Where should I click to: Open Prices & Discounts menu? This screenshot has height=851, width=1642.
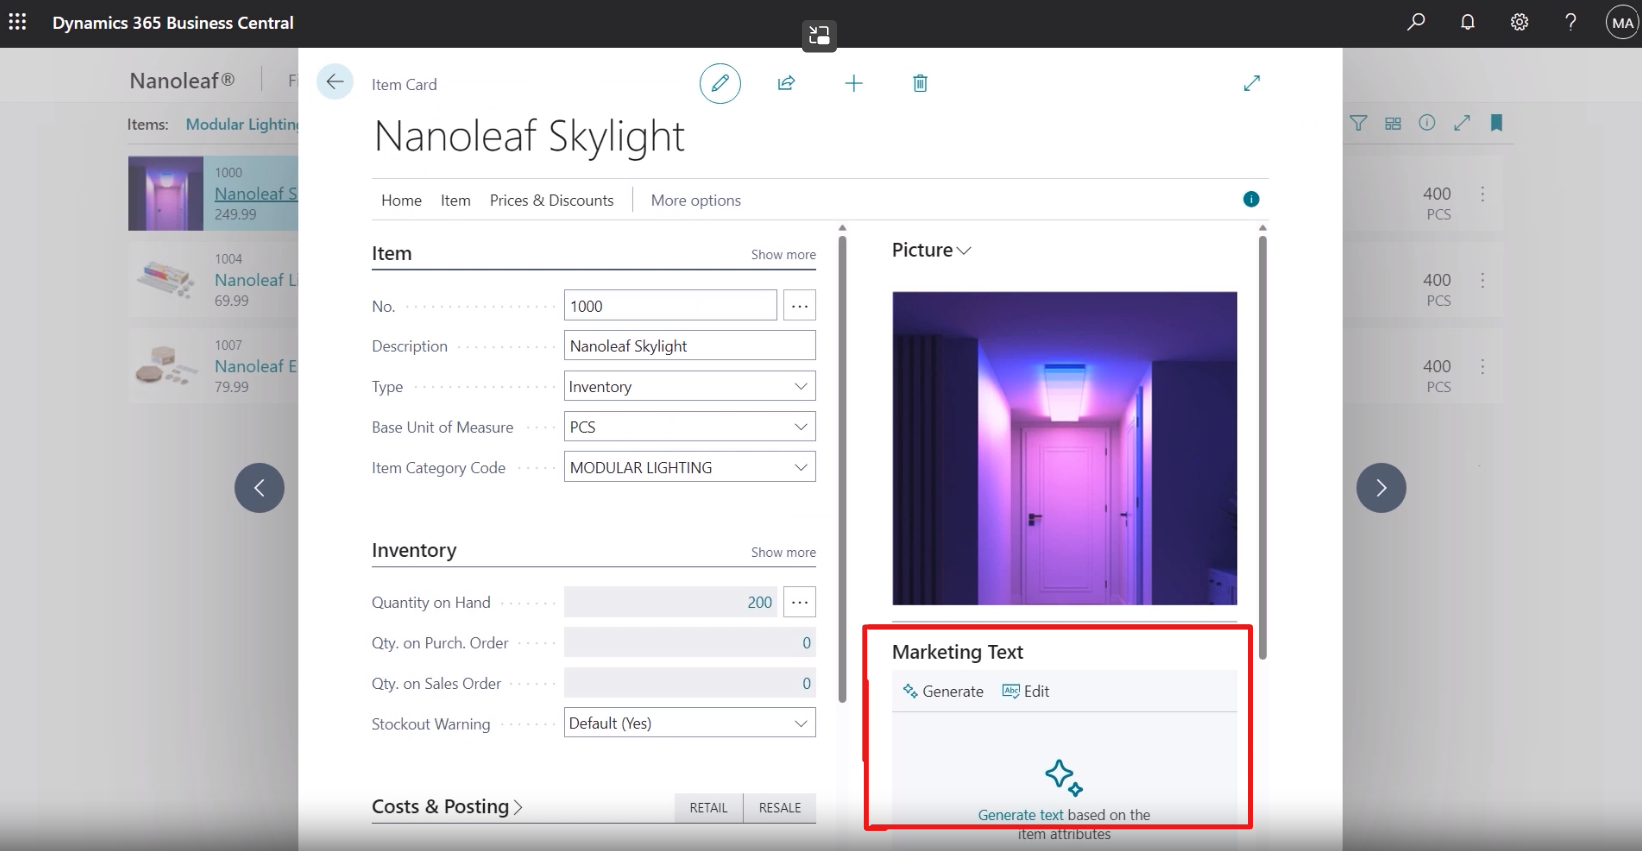pos(552,200)
